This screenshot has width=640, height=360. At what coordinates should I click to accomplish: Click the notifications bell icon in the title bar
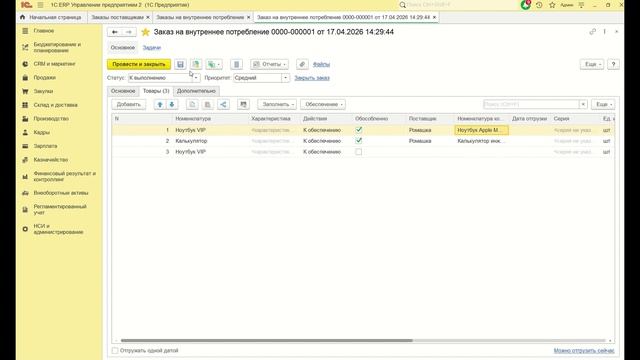coord(525,5)
